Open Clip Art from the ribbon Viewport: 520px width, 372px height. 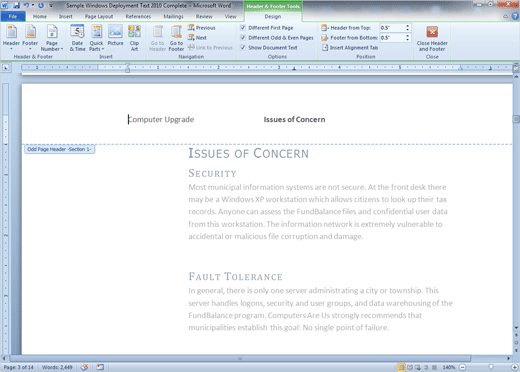[x=134, y=38]
